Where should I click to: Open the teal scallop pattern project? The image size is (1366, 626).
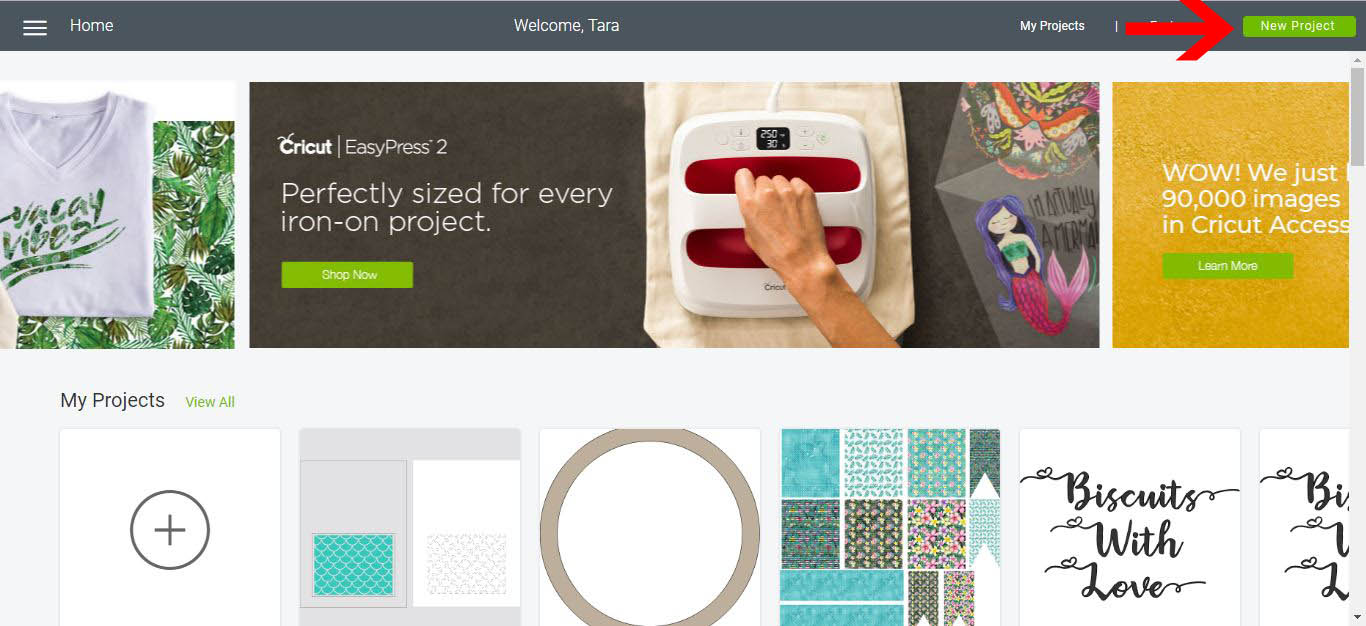[x=410, y=528]
